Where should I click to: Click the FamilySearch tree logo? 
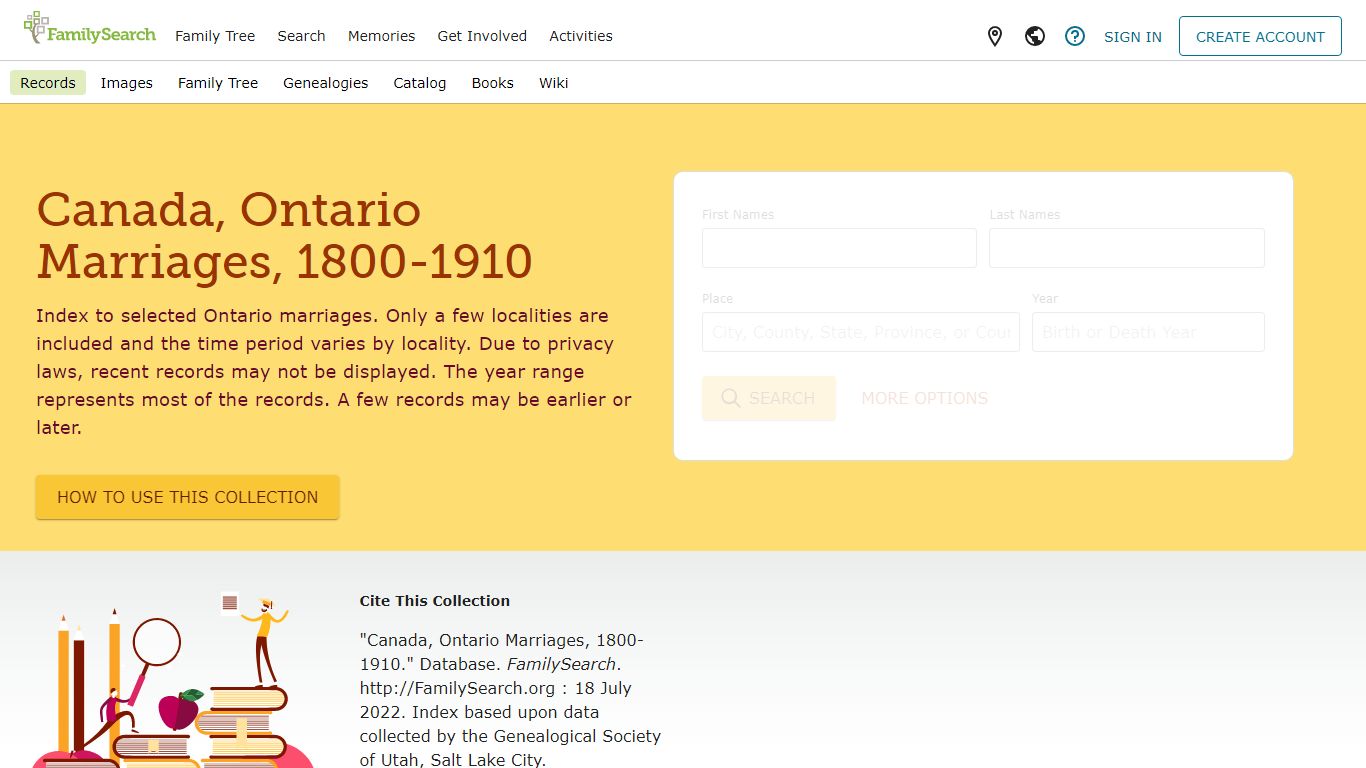coord(89,29)
